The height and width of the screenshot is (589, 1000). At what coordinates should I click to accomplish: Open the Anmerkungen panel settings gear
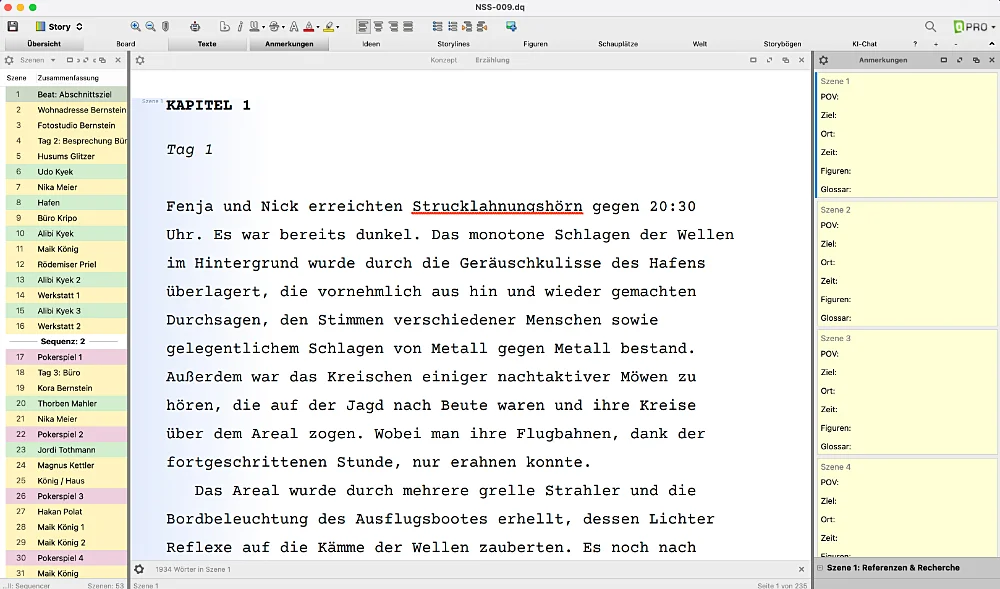pos(823,60)
